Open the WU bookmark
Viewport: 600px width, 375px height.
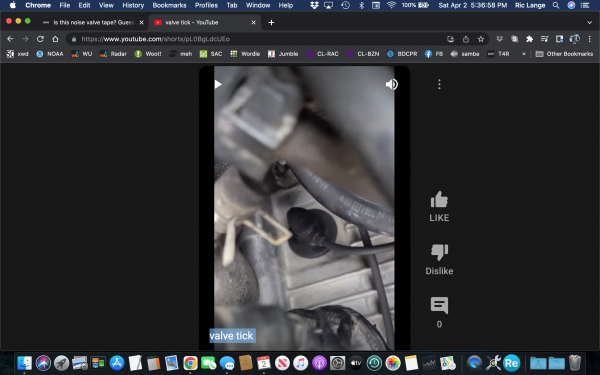point(82,54)
